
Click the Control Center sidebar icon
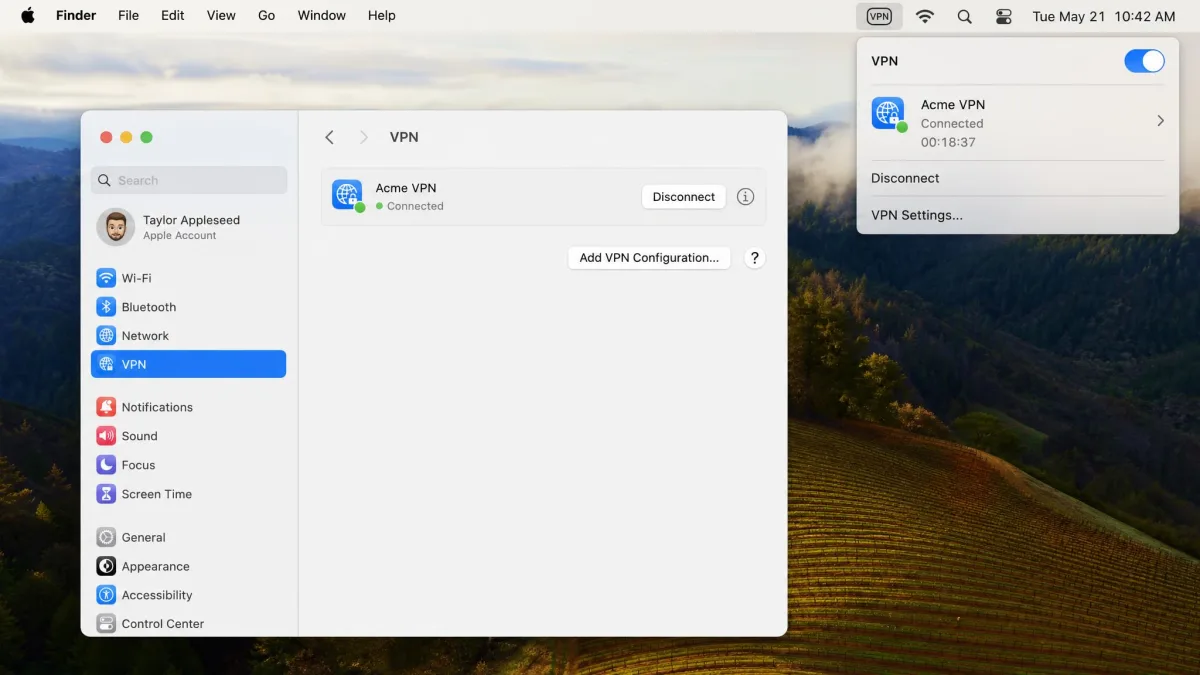(x=106, y=624)
